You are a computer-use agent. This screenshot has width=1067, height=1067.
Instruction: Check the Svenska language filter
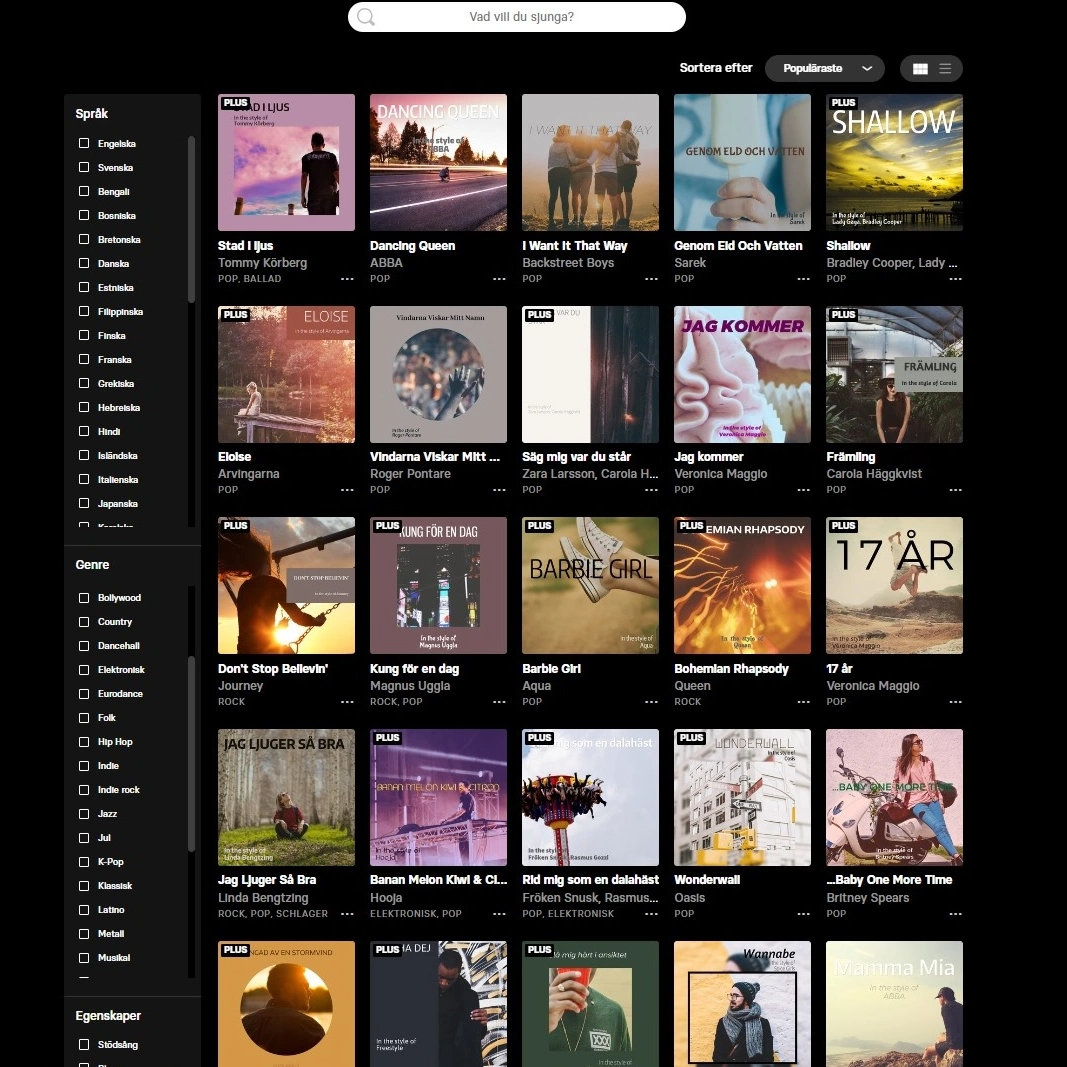pos(84,167)
